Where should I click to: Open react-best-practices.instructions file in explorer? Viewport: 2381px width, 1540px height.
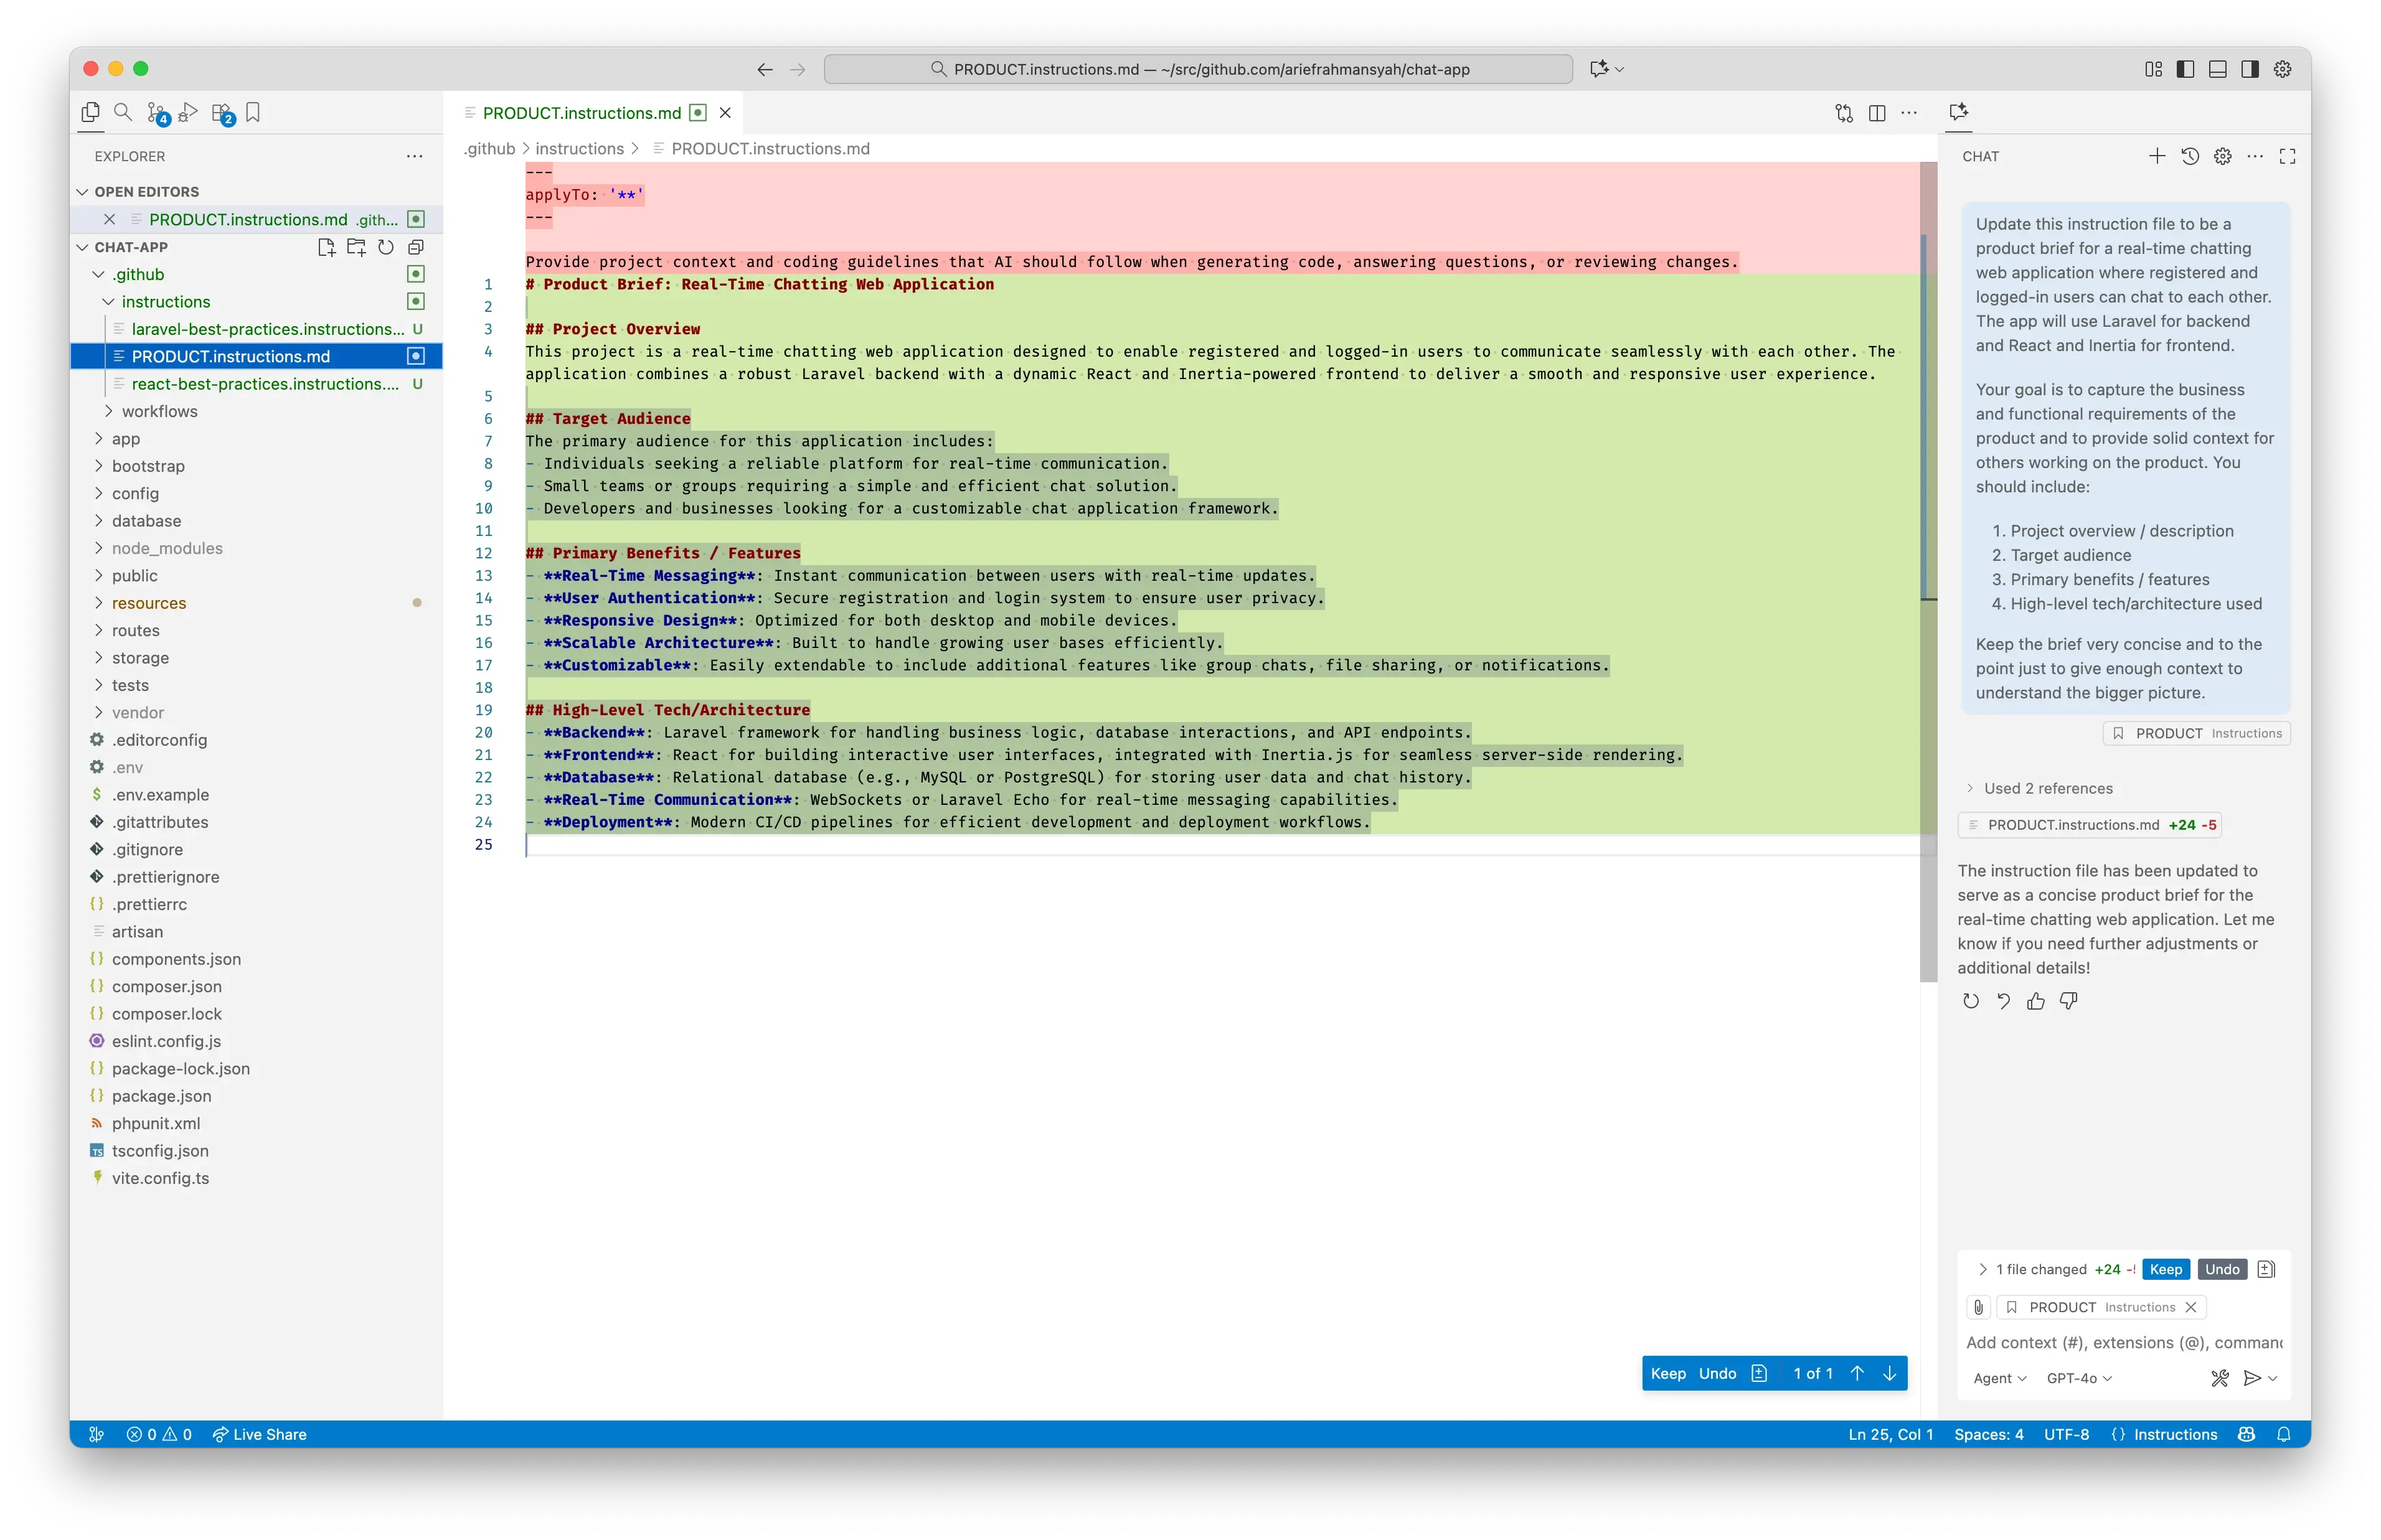click(265, 384)
